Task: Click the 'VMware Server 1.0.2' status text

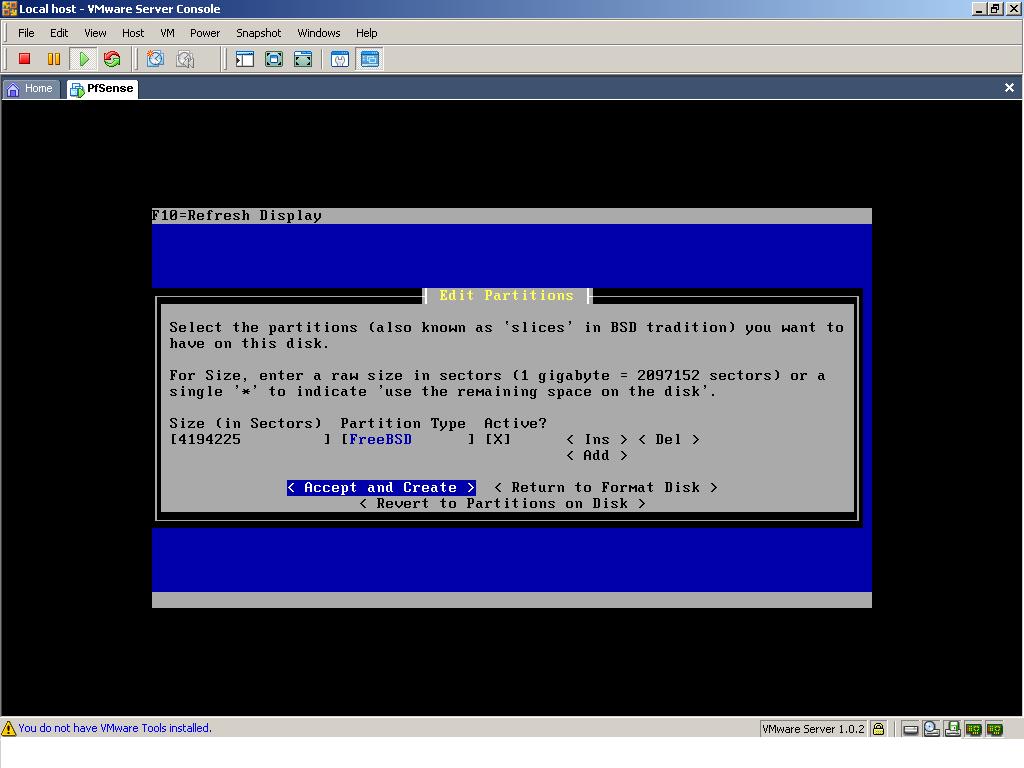Action: pyautogui.click(x=813, y=729)
